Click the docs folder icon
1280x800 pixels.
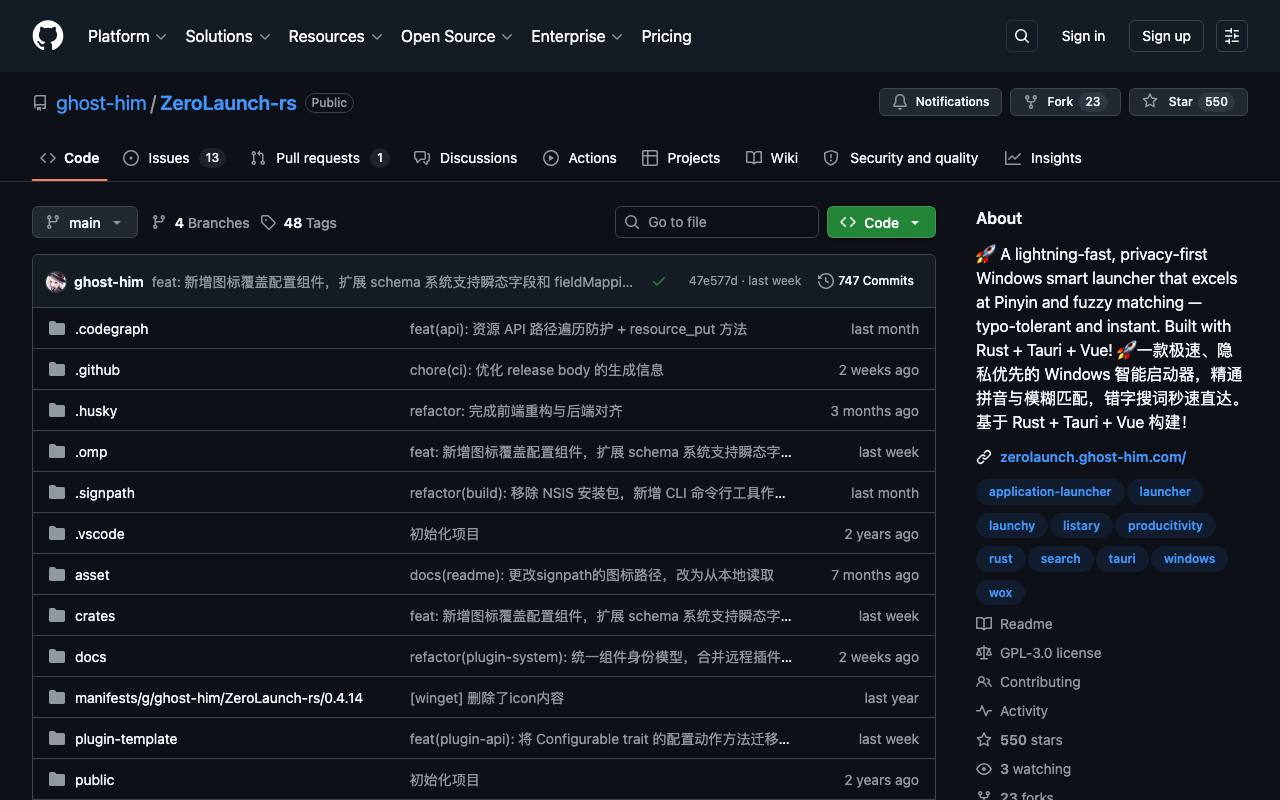(x=57, y=657)
